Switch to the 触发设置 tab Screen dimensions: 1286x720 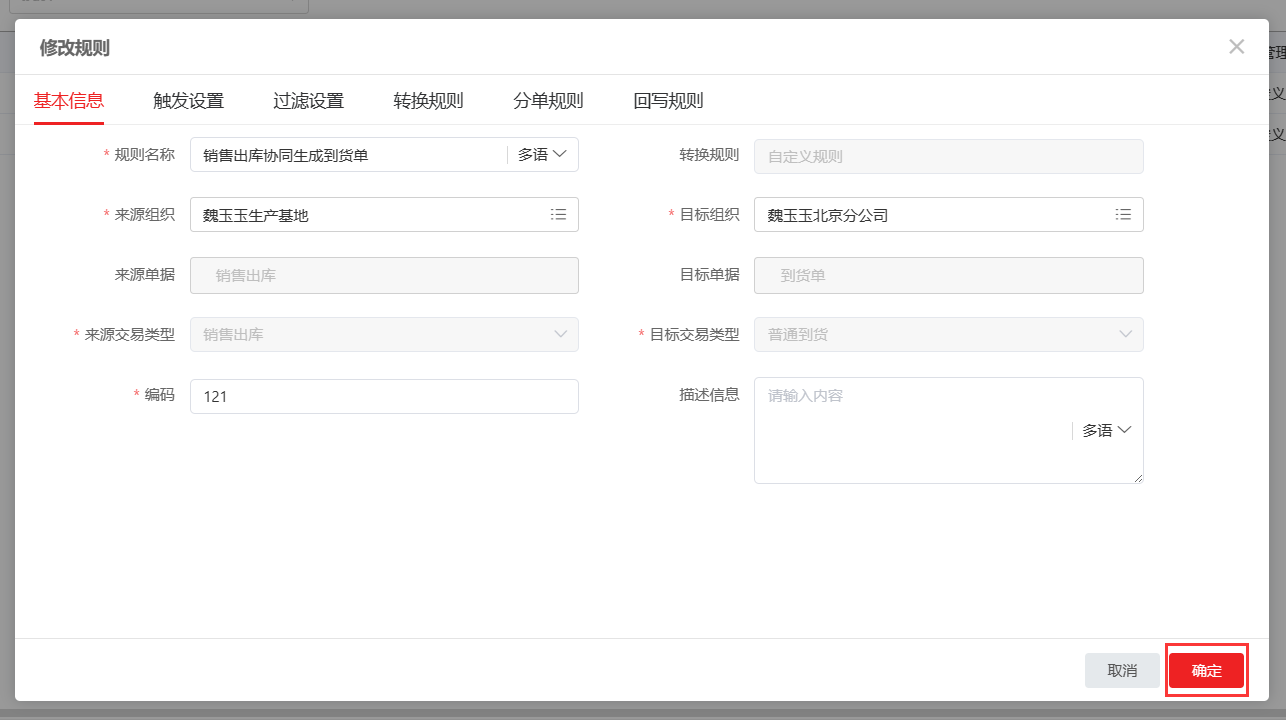[x=187, y=100]
